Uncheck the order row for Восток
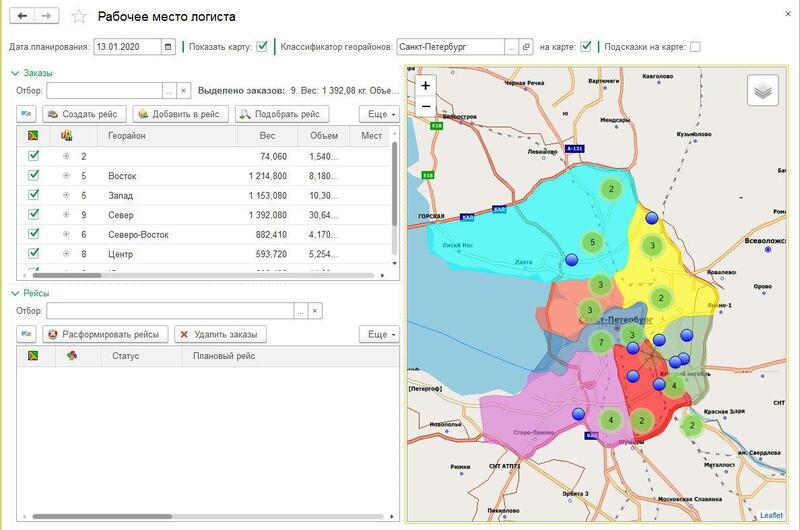Image resolution: width=800 pixels, height=530 pixels. click(x=34, y=176)
